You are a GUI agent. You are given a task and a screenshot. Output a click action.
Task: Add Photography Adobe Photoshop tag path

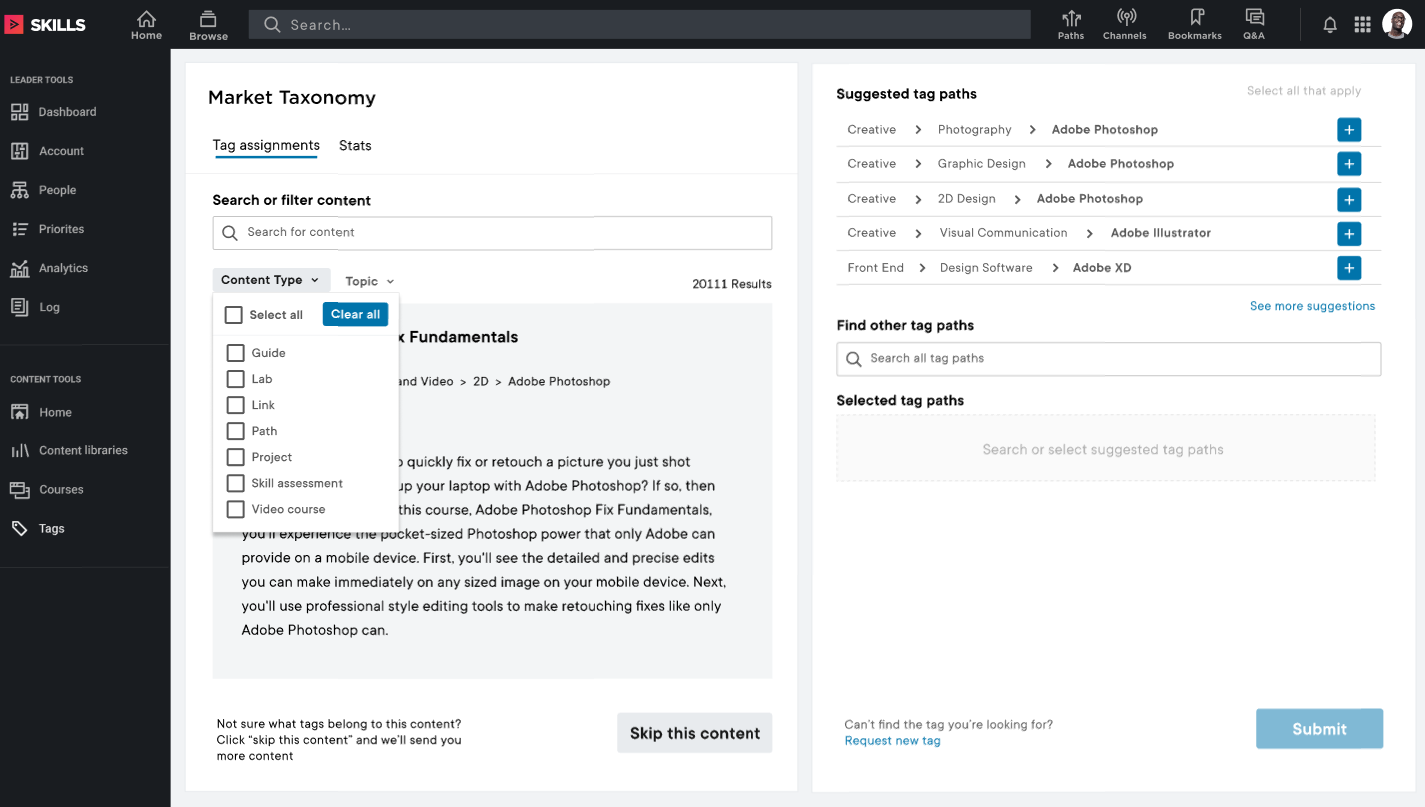(x=1349, y=130)
